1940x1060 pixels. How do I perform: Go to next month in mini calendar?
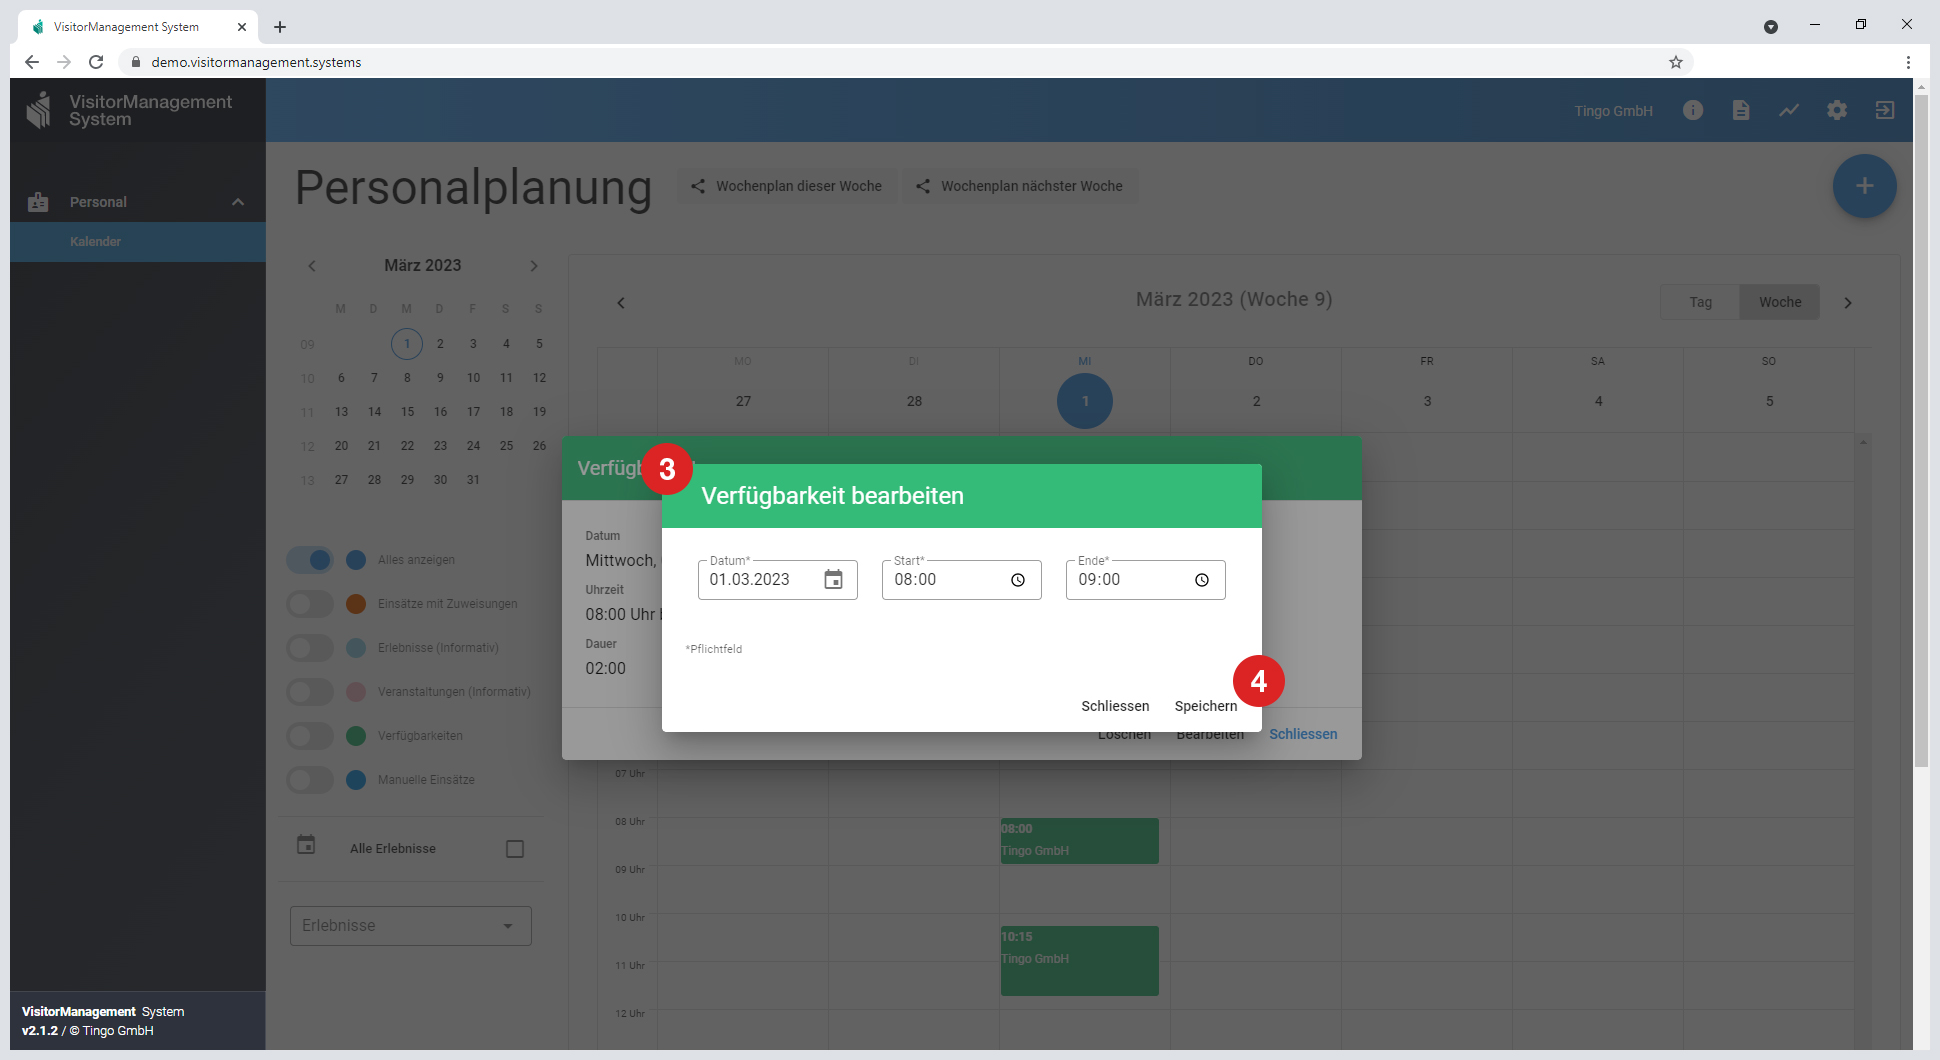[x=534, y=266]
